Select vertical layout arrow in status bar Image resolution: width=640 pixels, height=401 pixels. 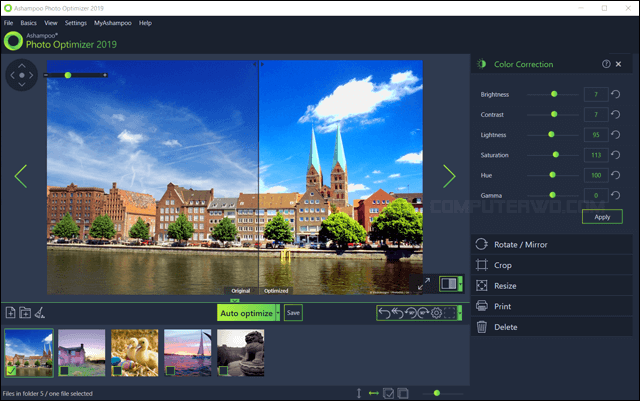point(359,393)
